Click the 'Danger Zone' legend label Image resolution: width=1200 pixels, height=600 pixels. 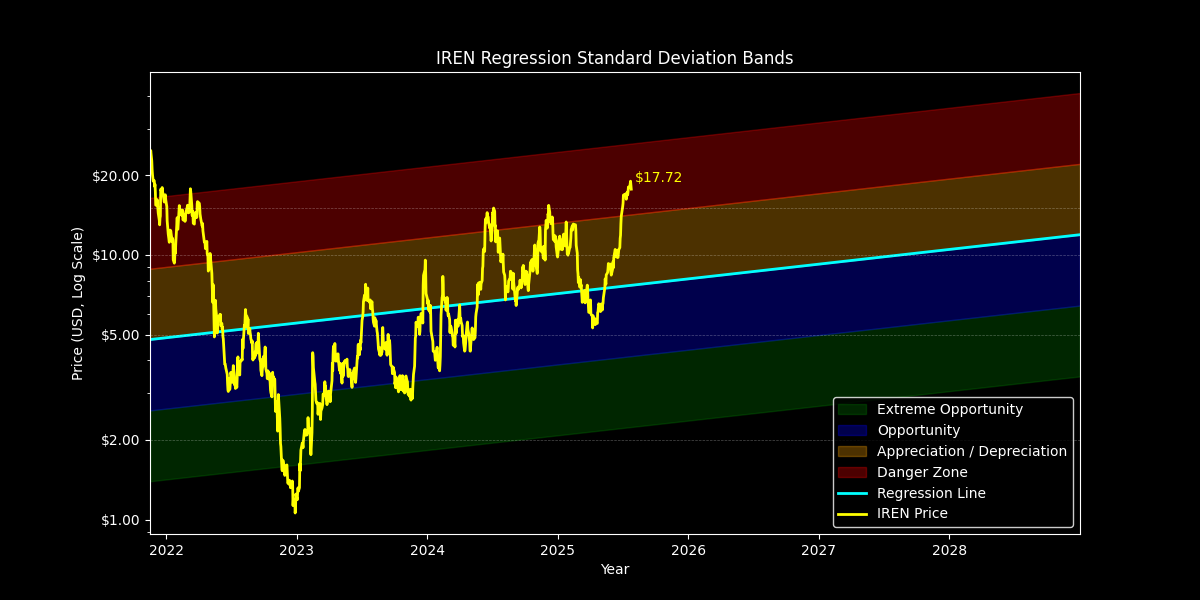[922, 472]
